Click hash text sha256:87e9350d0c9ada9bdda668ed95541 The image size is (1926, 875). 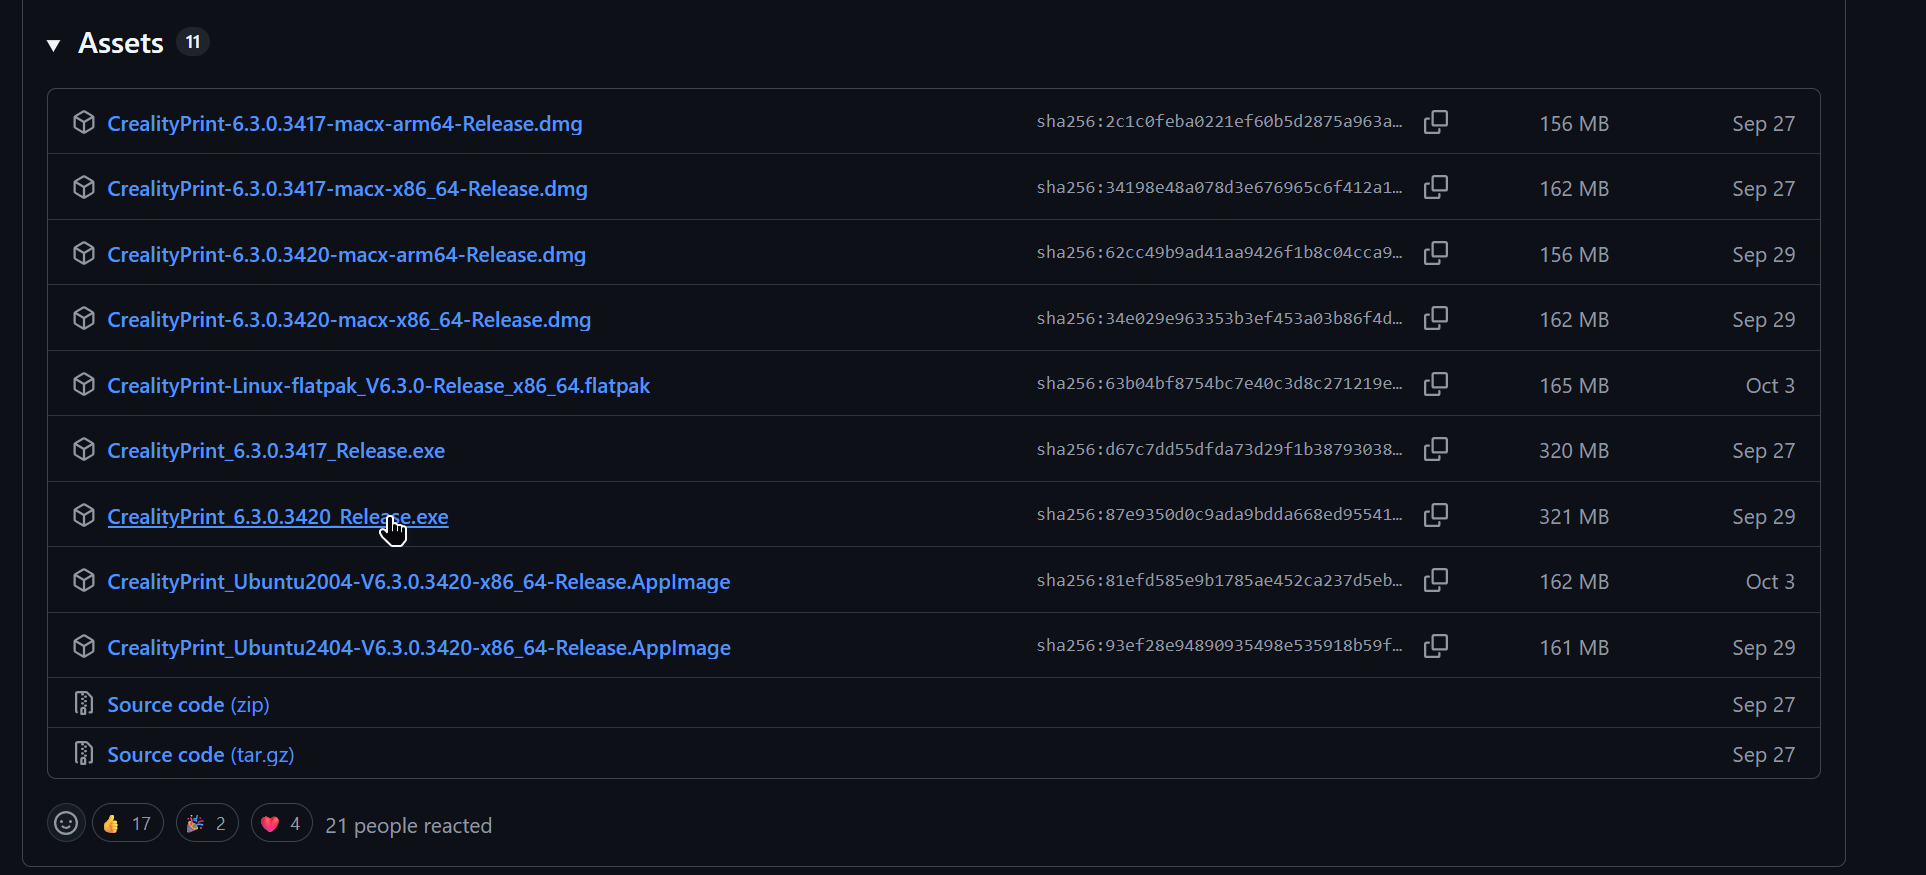pos(1219,515)
